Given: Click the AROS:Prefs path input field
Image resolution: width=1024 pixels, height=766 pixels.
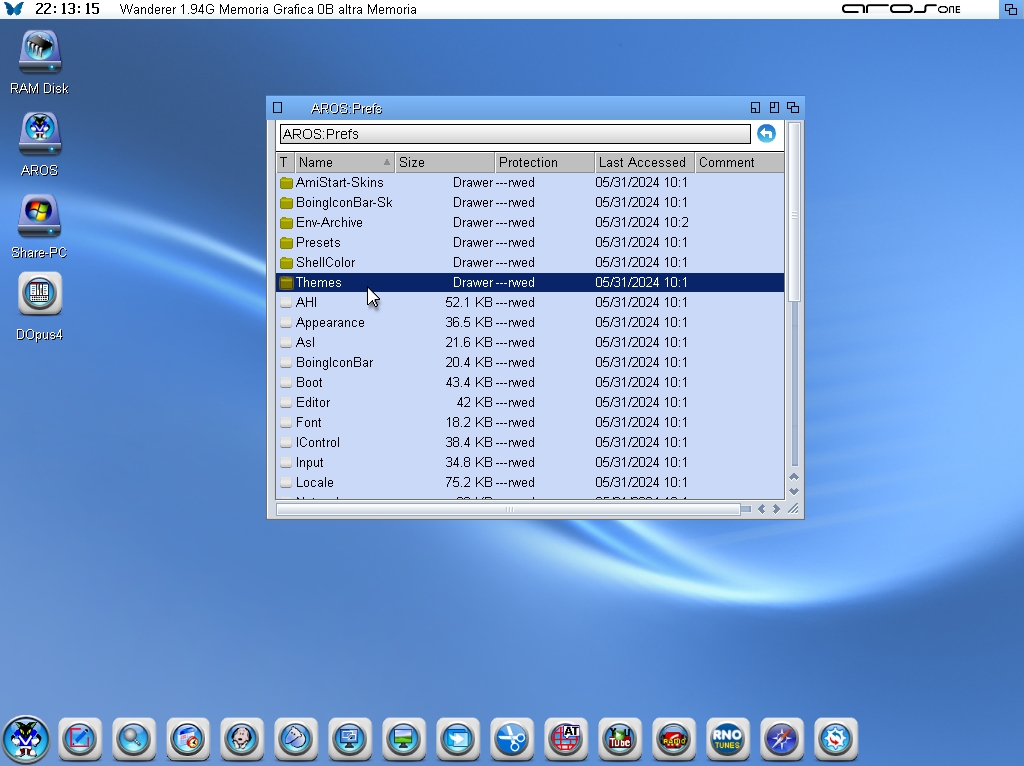Looking at the screenshot, I should coord(514,134).
